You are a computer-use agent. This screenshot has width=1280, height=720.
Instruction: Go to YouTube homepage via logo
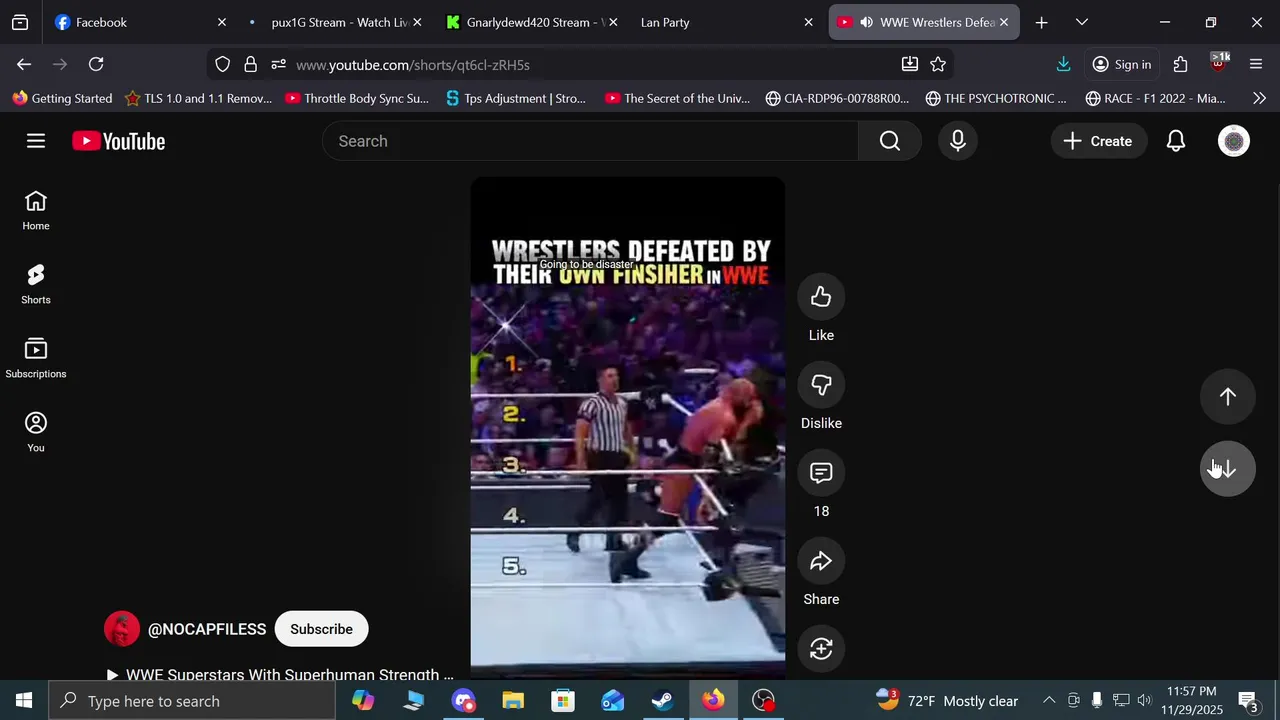point(119,141)
